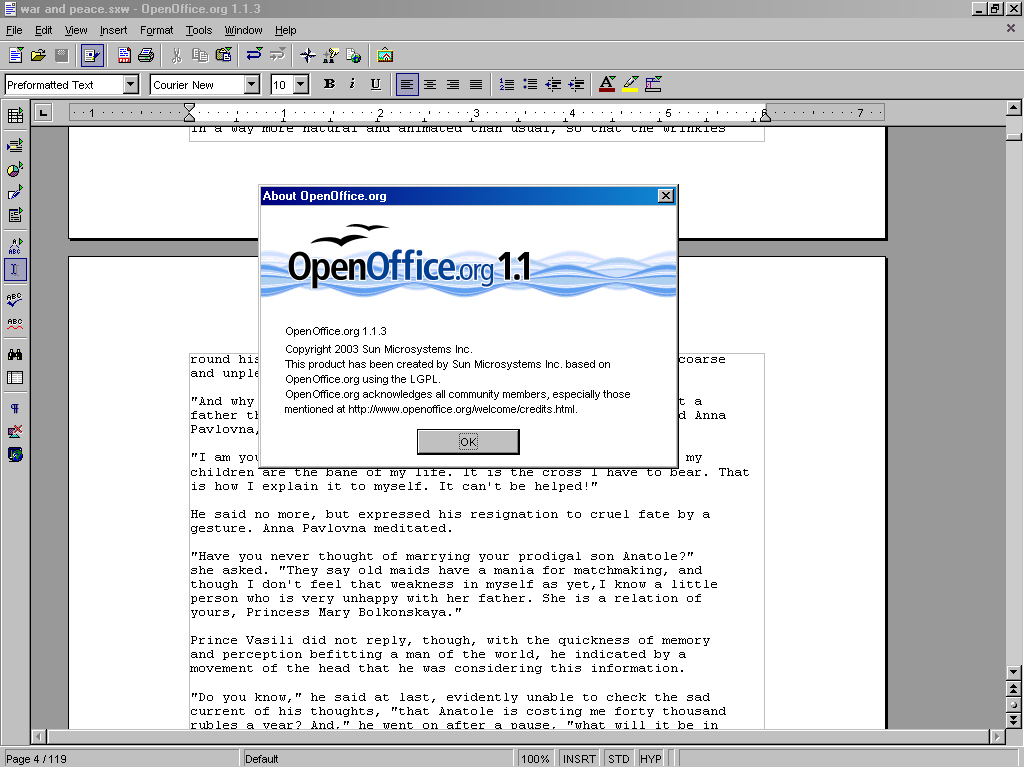Close the About OpenOffice.org dialog
This screenshot has width=1024, height=768.
point(666,196)
